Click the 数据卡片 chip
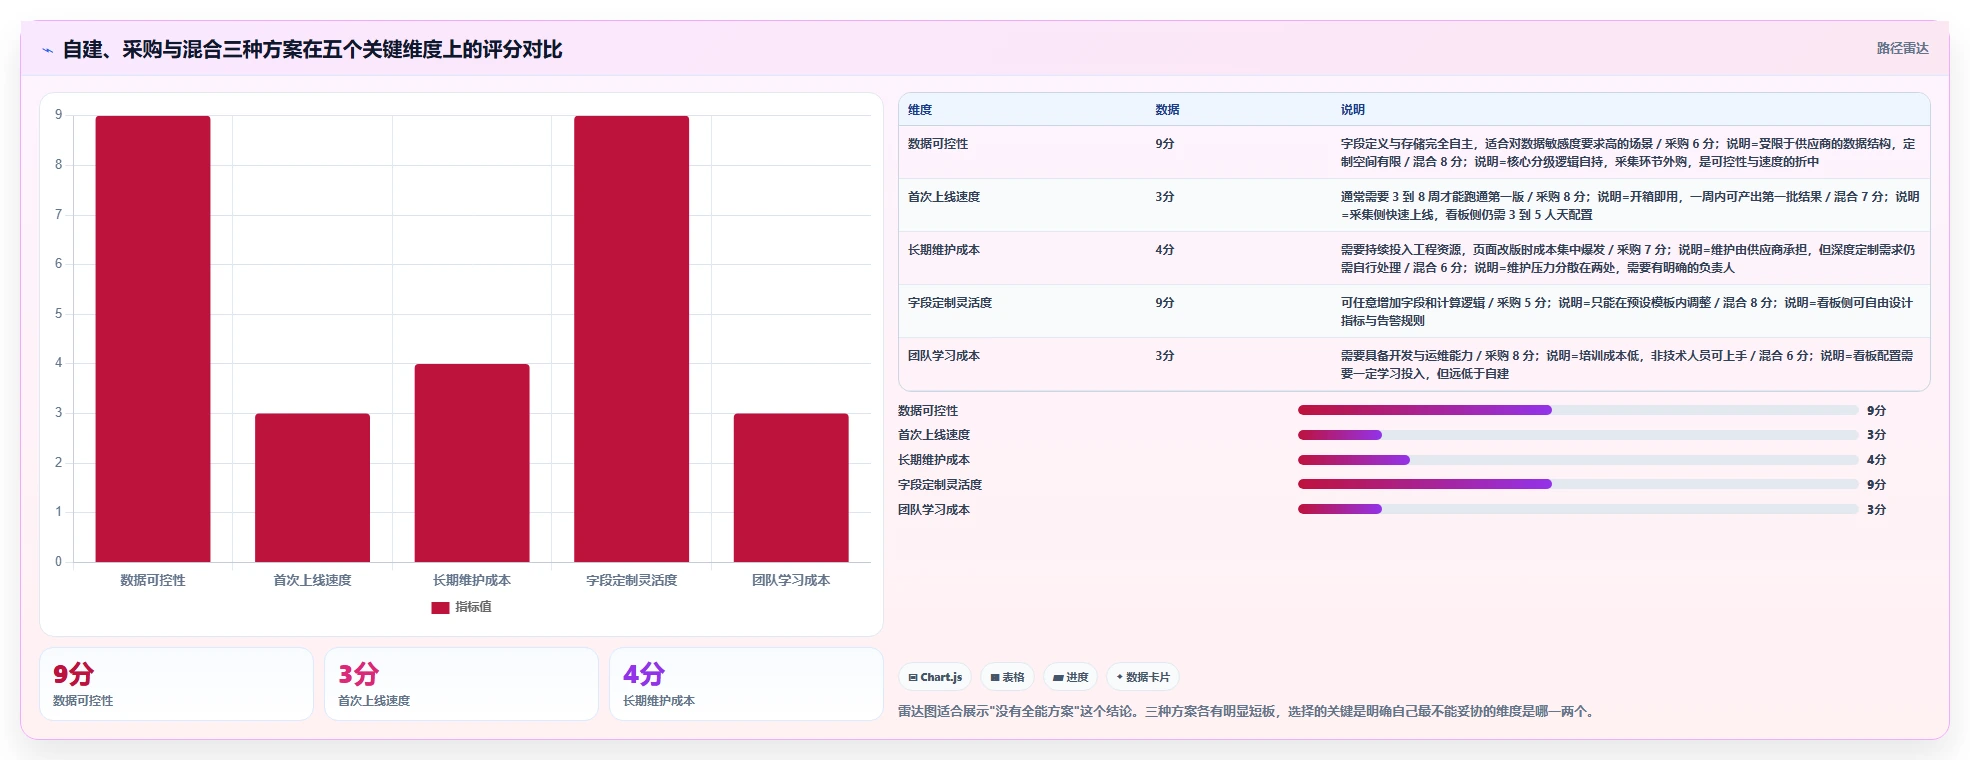 (x=1142, y=677)
